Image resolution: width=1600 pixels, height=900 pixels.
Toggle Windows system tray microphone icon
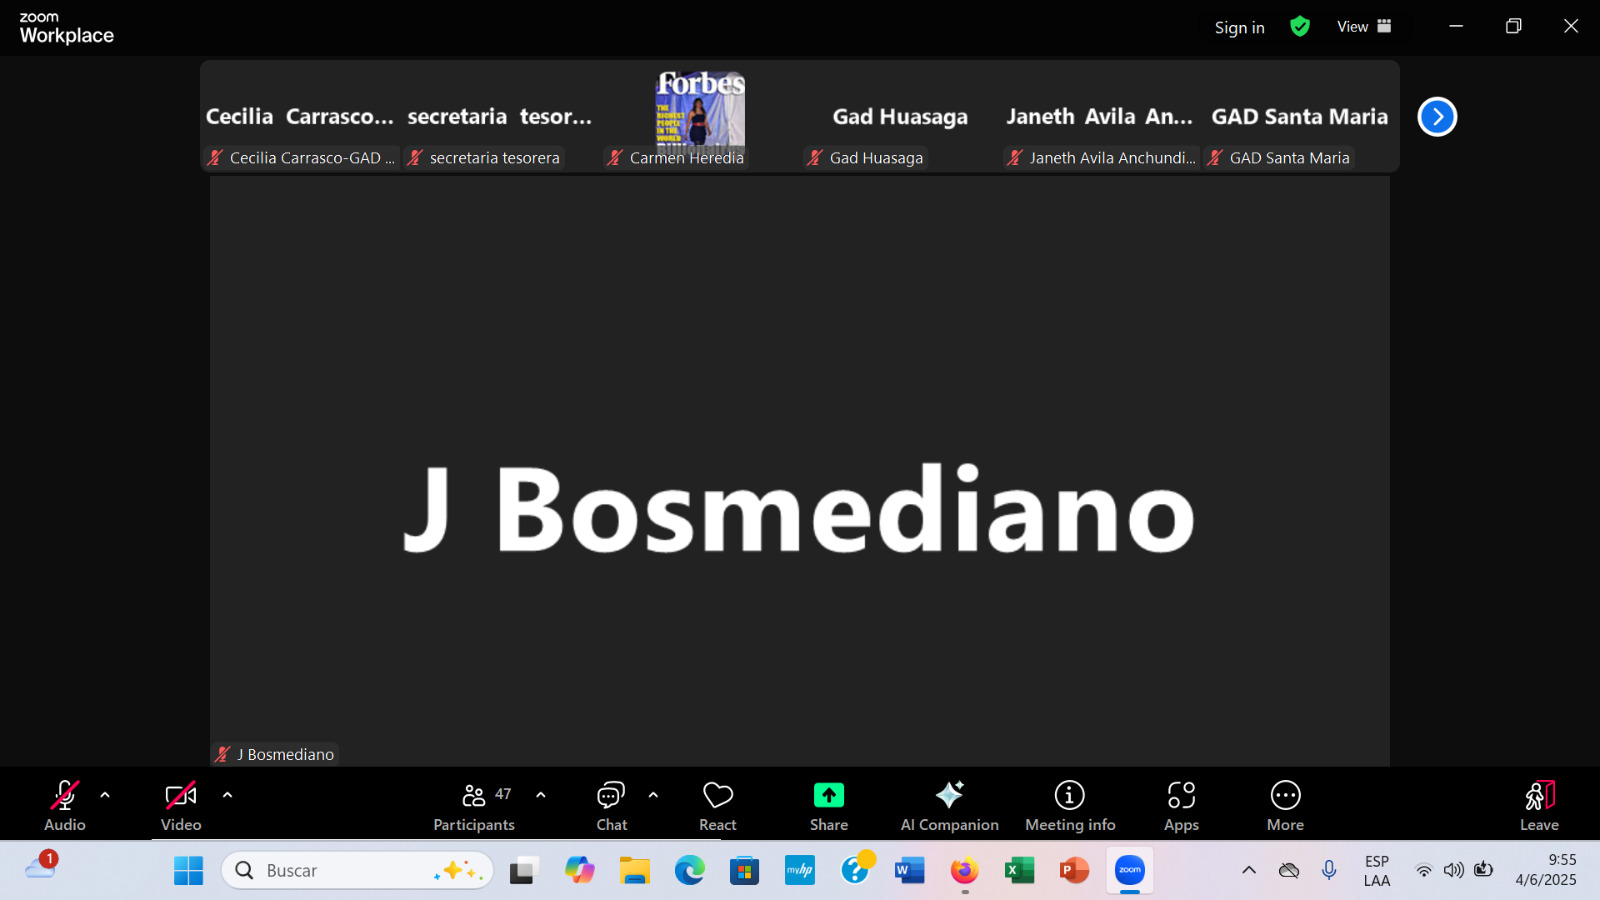[1329, 870]
